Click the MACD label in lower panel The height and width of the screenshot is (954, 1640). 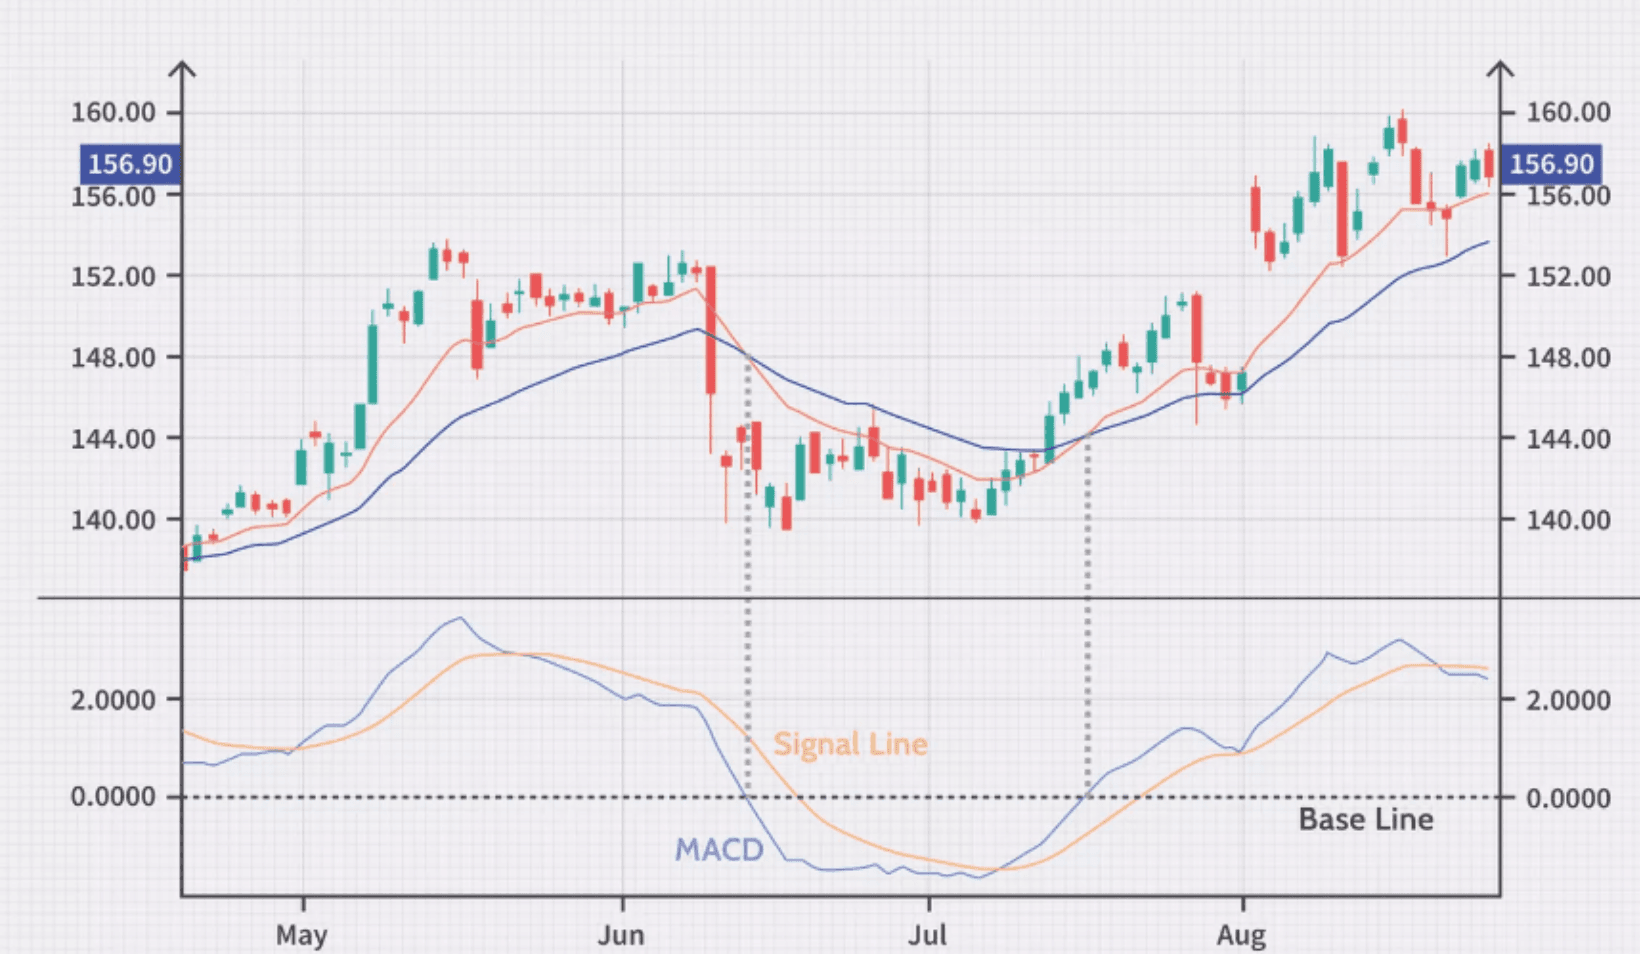[x=718, y=850]
